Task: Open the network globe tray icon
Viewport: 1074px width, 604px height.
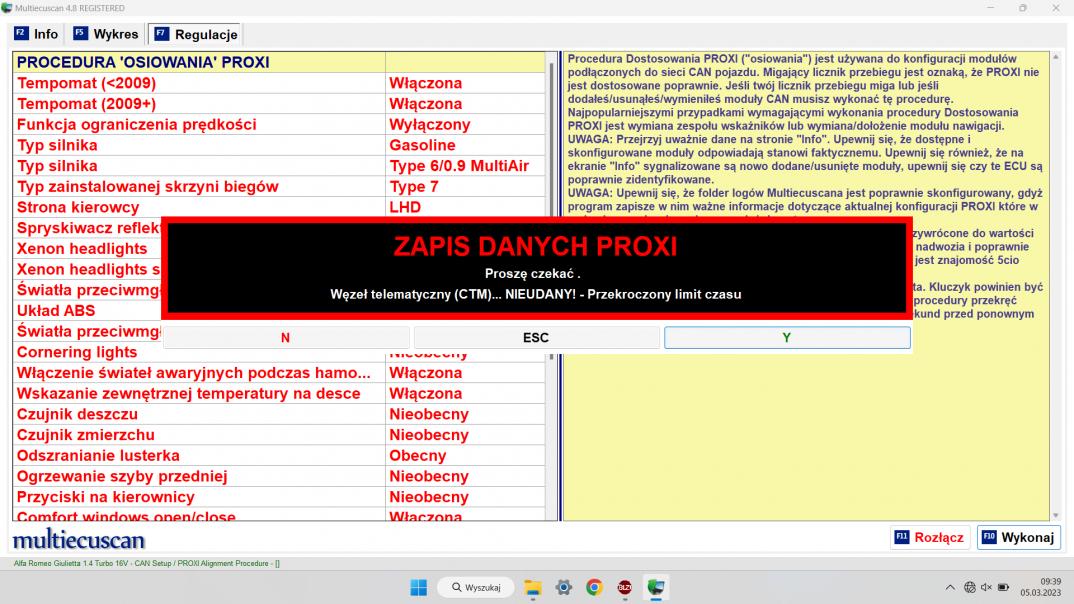Action: point(969,587)
